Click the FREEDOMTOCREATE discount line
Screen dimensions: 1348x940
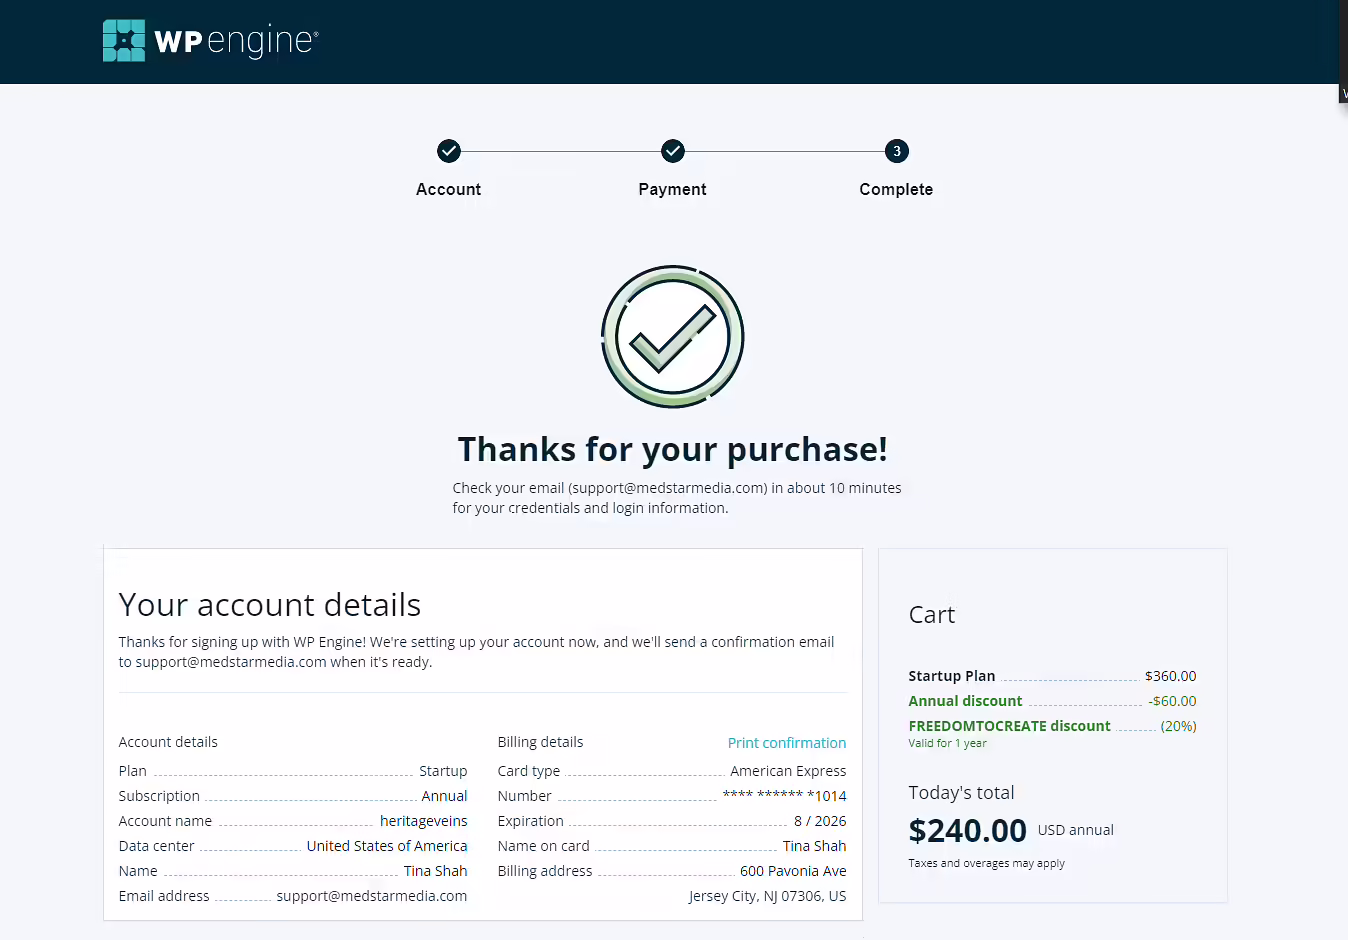[1052, 726]
